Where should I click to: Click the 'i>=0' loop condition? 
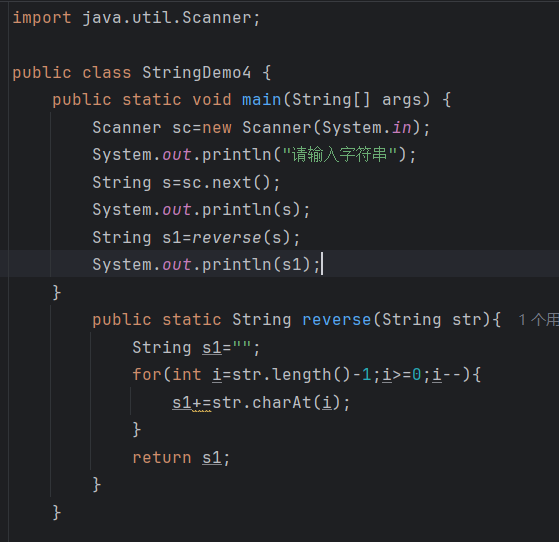[402, 375]
